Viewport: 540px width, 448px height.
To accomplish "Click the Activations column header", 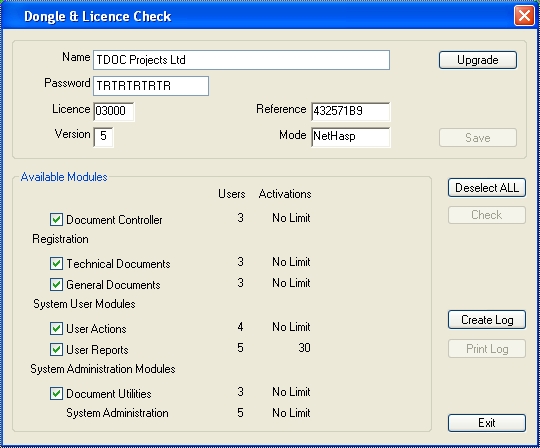I will (x=285, y=194).
